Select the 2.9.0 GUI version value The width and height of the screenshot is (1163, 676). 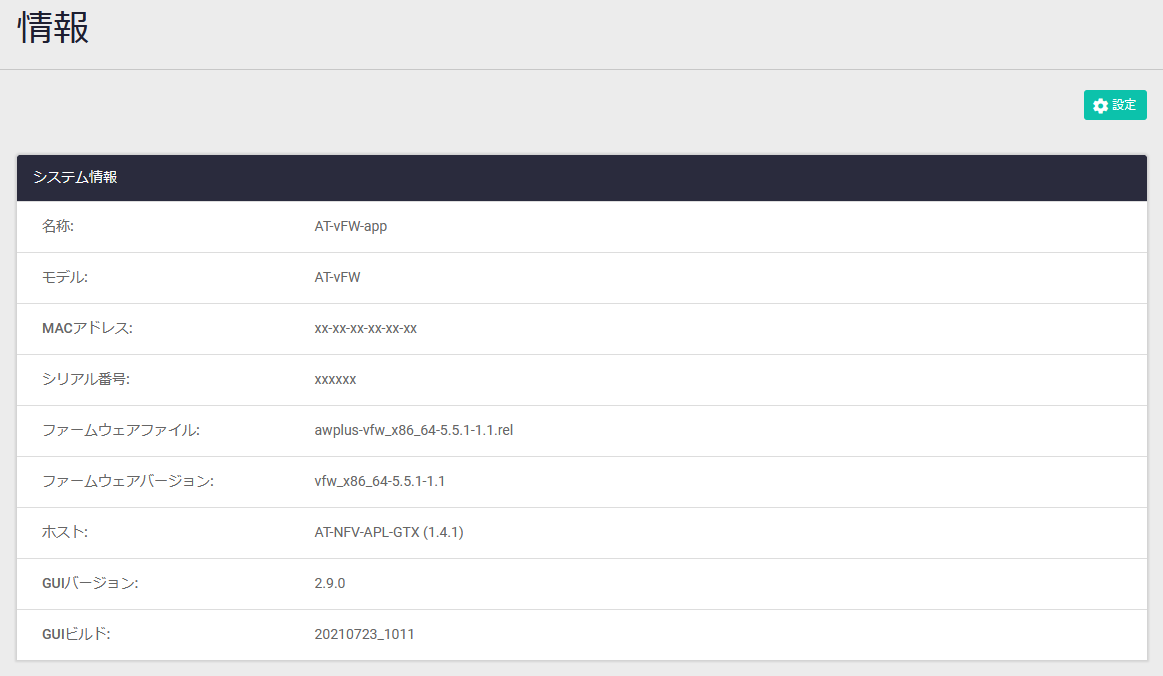point(330,583)
